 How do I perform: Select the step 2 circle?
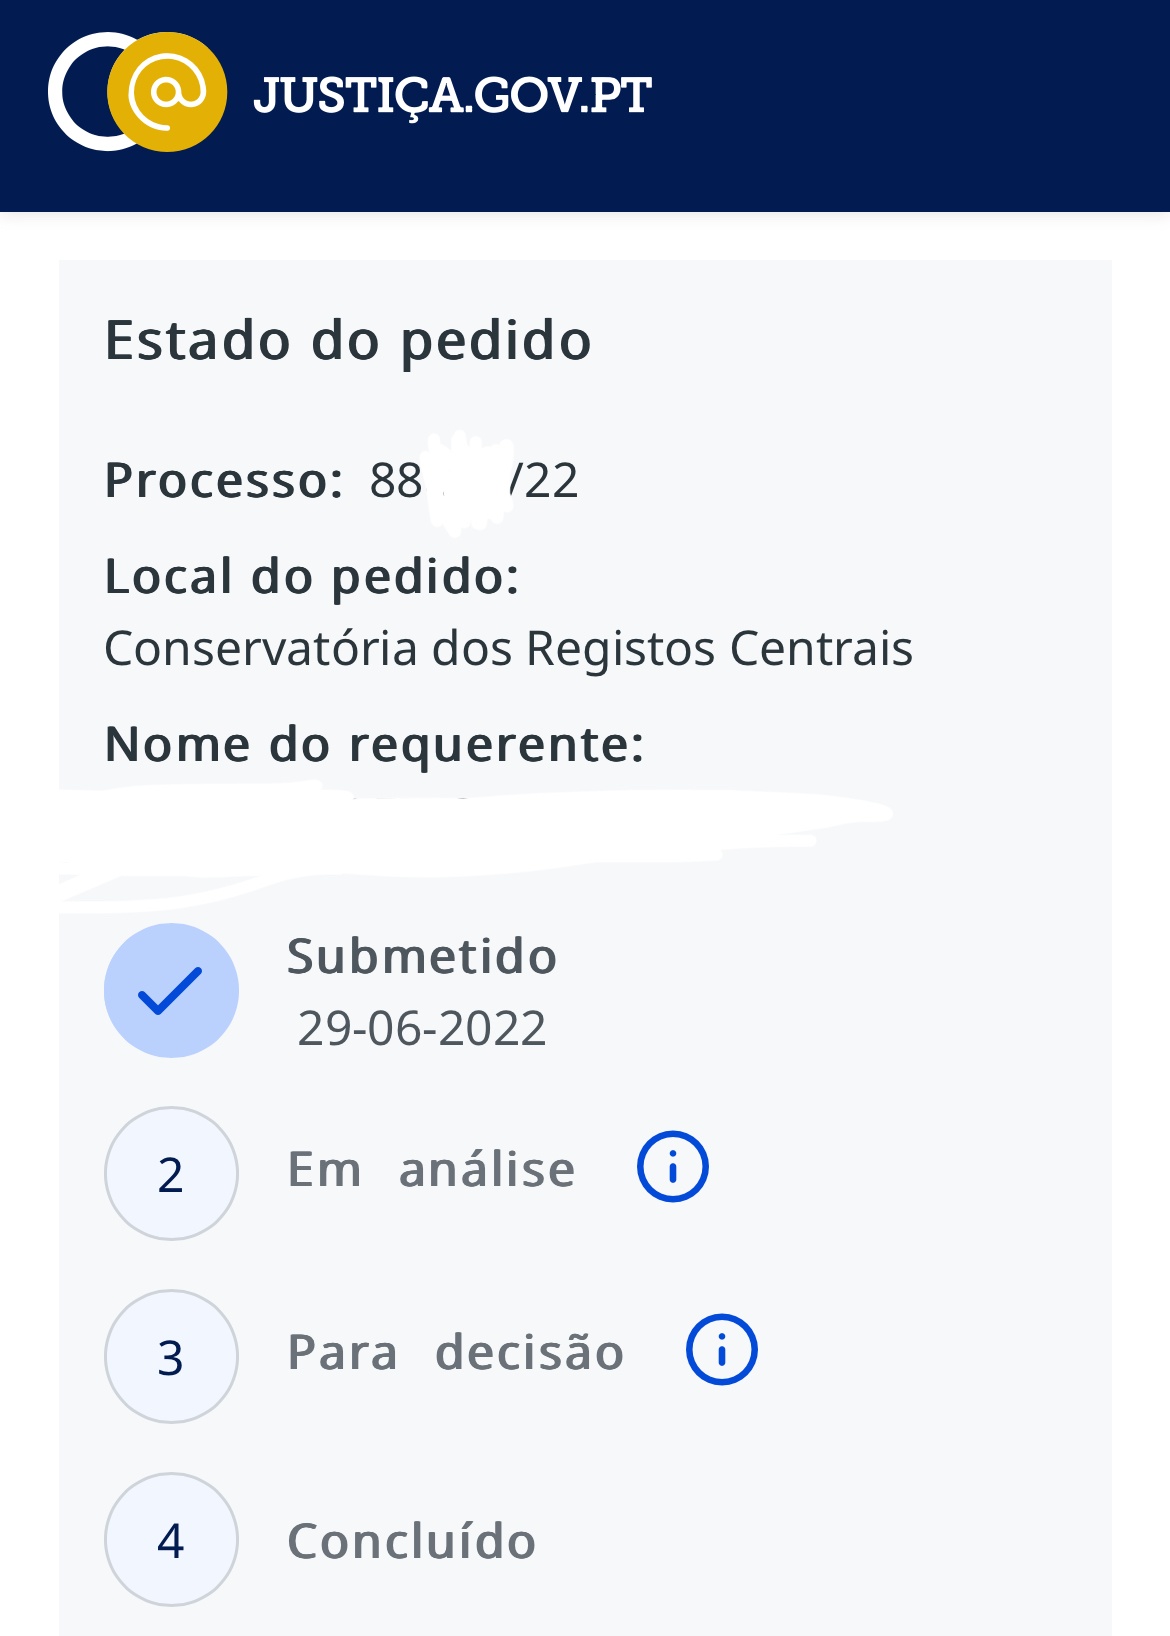point(171,1173)
